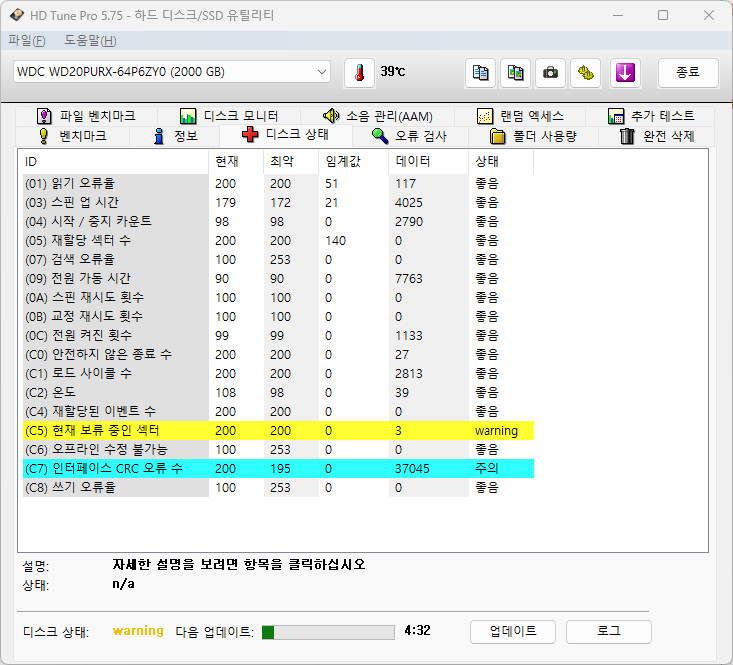
Task: Click the next update progress bar
Action: pyautogui.click(x=328, y=632)
